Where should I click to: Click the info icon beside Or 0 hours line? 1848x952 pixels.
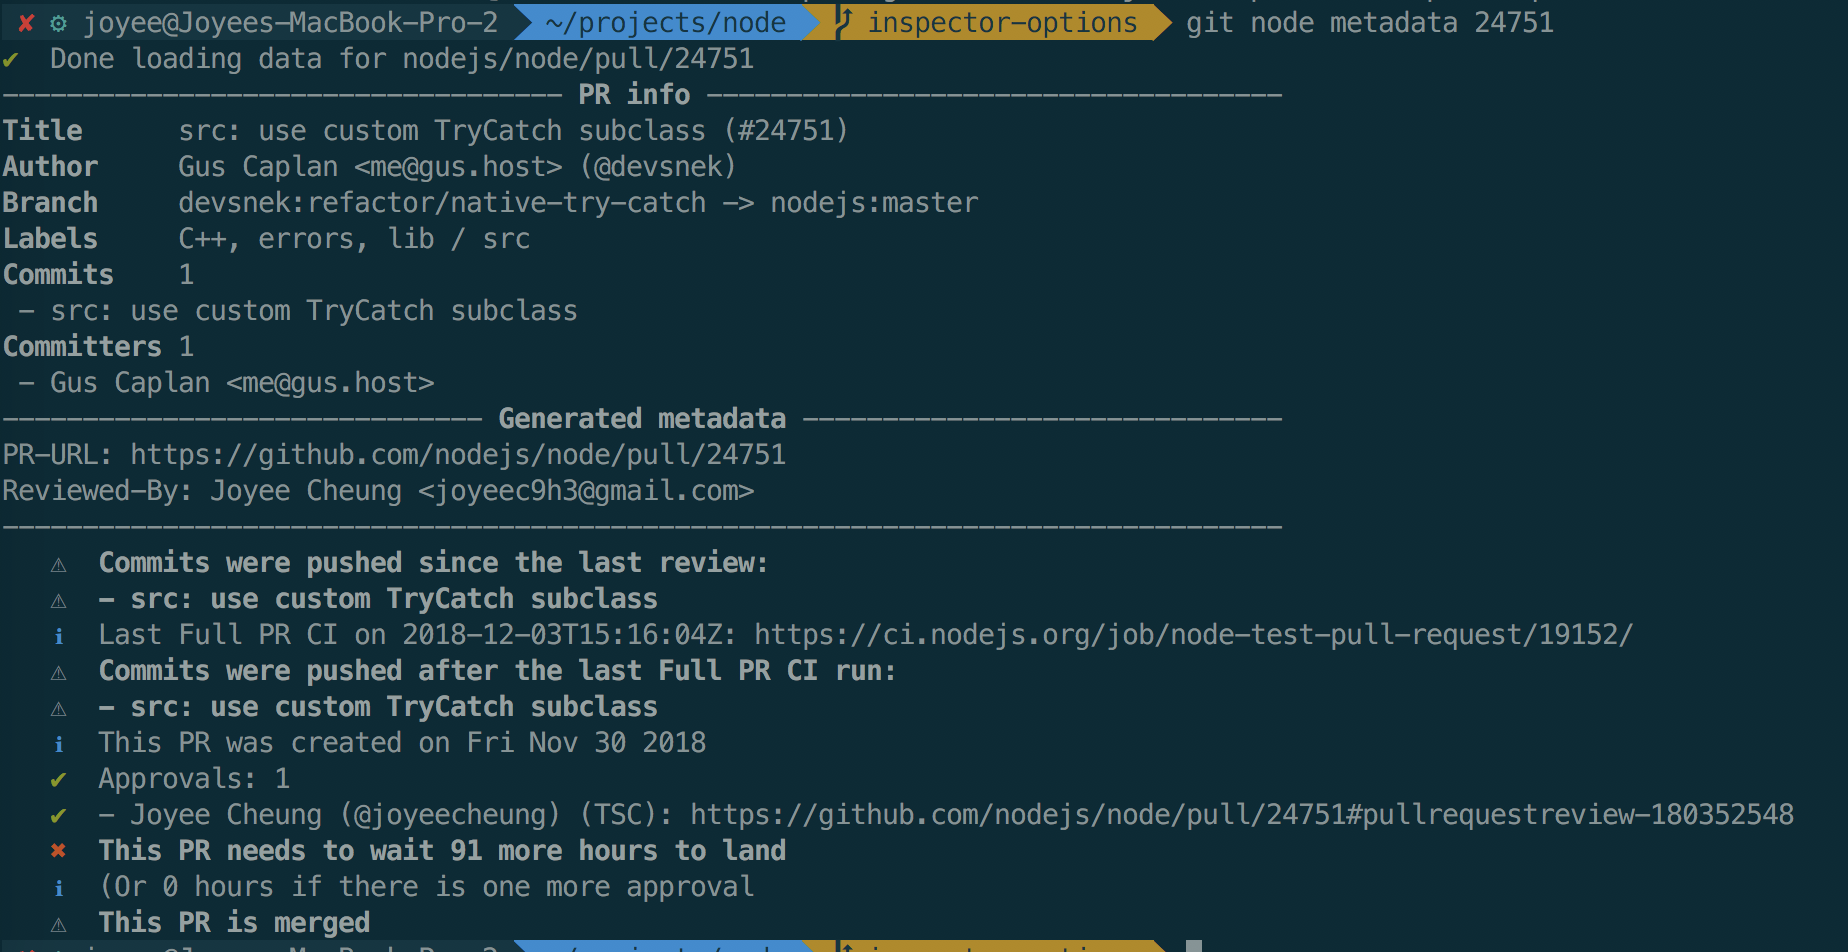pos(59,888)
